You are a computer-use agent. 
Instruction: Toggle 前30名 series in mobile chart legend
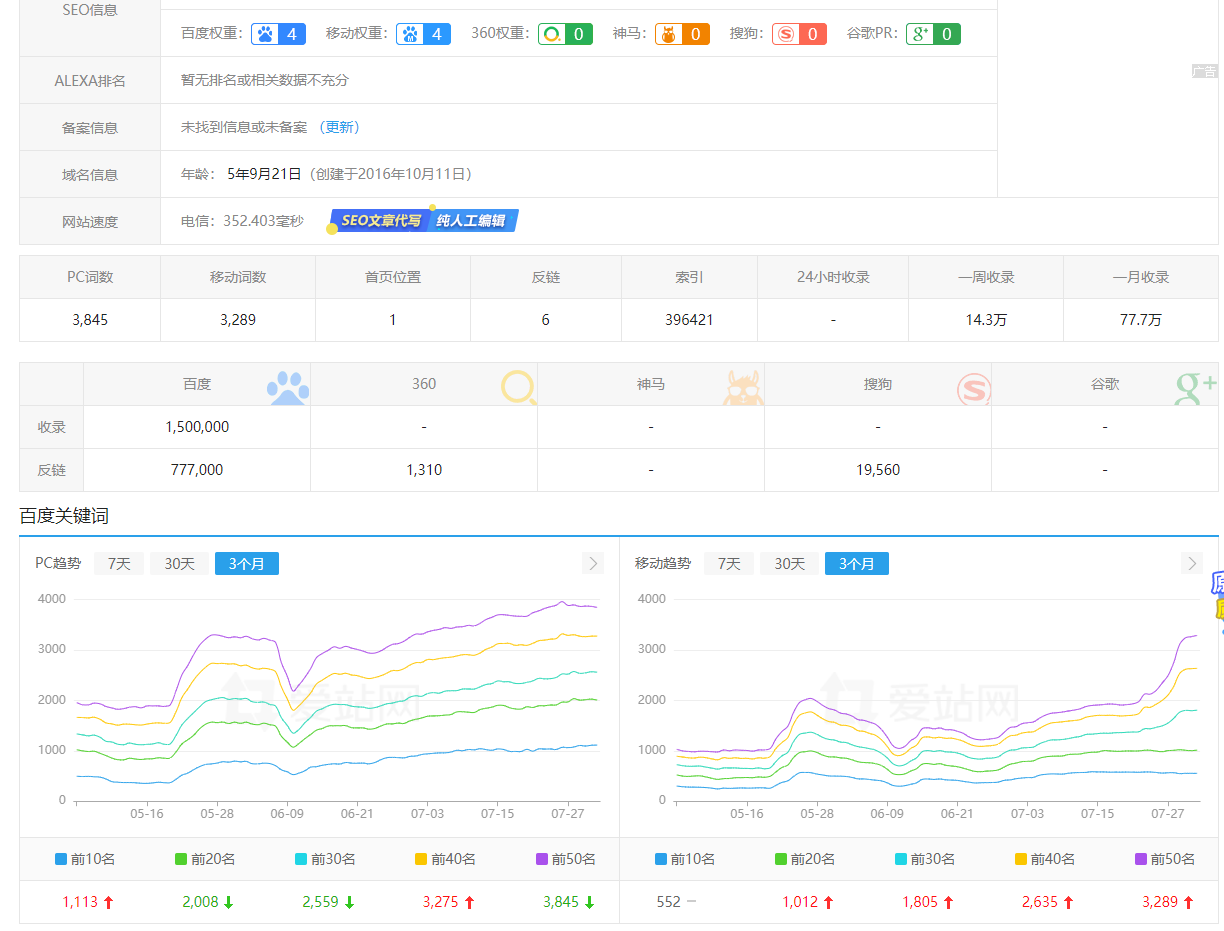point(925,859)
